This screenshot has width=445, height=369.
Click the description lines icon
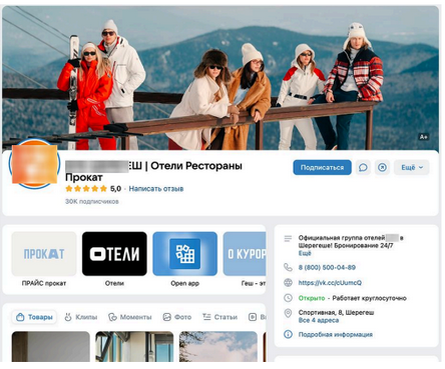pos(288,238)
